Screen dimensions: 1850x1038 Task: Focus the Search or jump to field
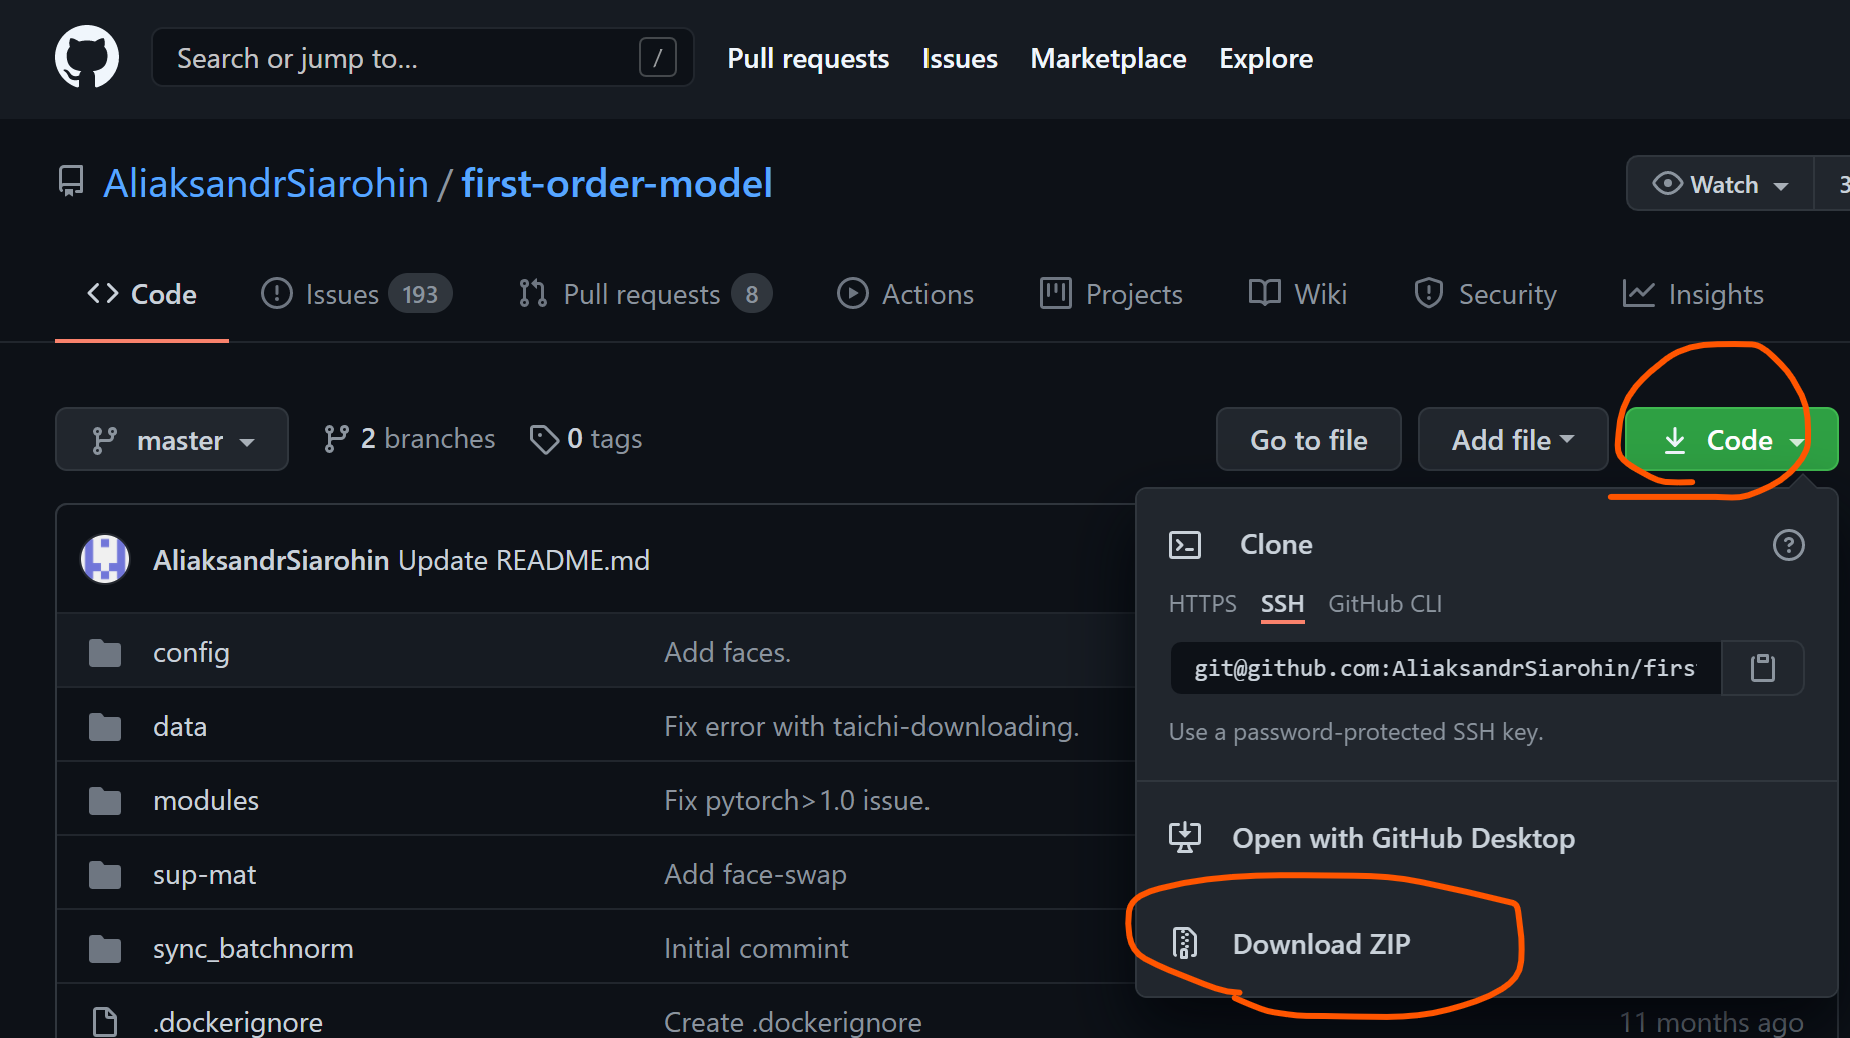(422, 58)
